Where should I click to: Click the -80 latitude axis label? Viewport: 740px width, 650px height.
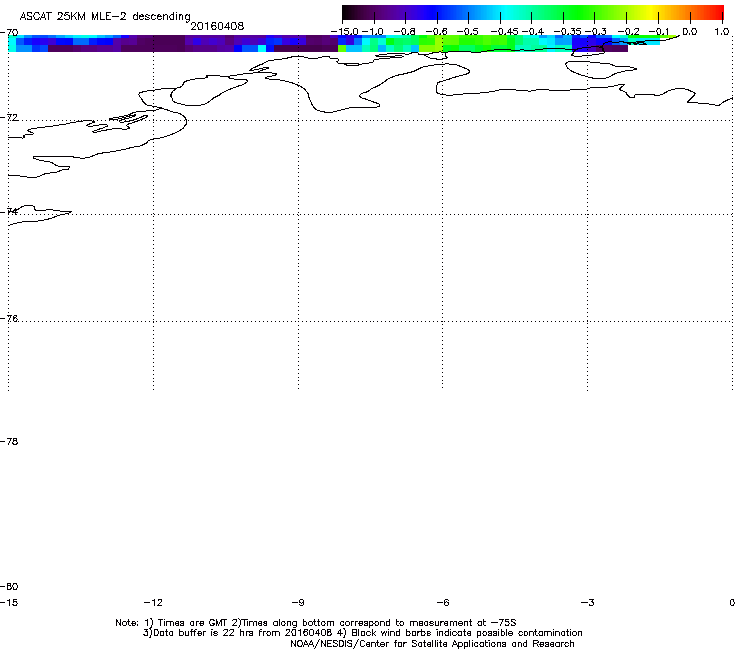(9, 587)
